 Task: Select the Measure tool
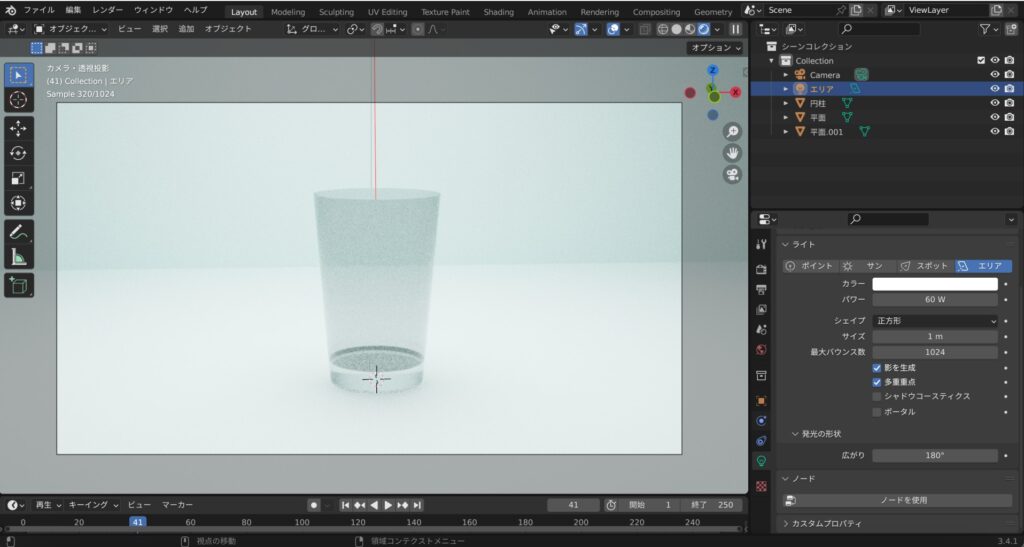[x=18, y=257]
